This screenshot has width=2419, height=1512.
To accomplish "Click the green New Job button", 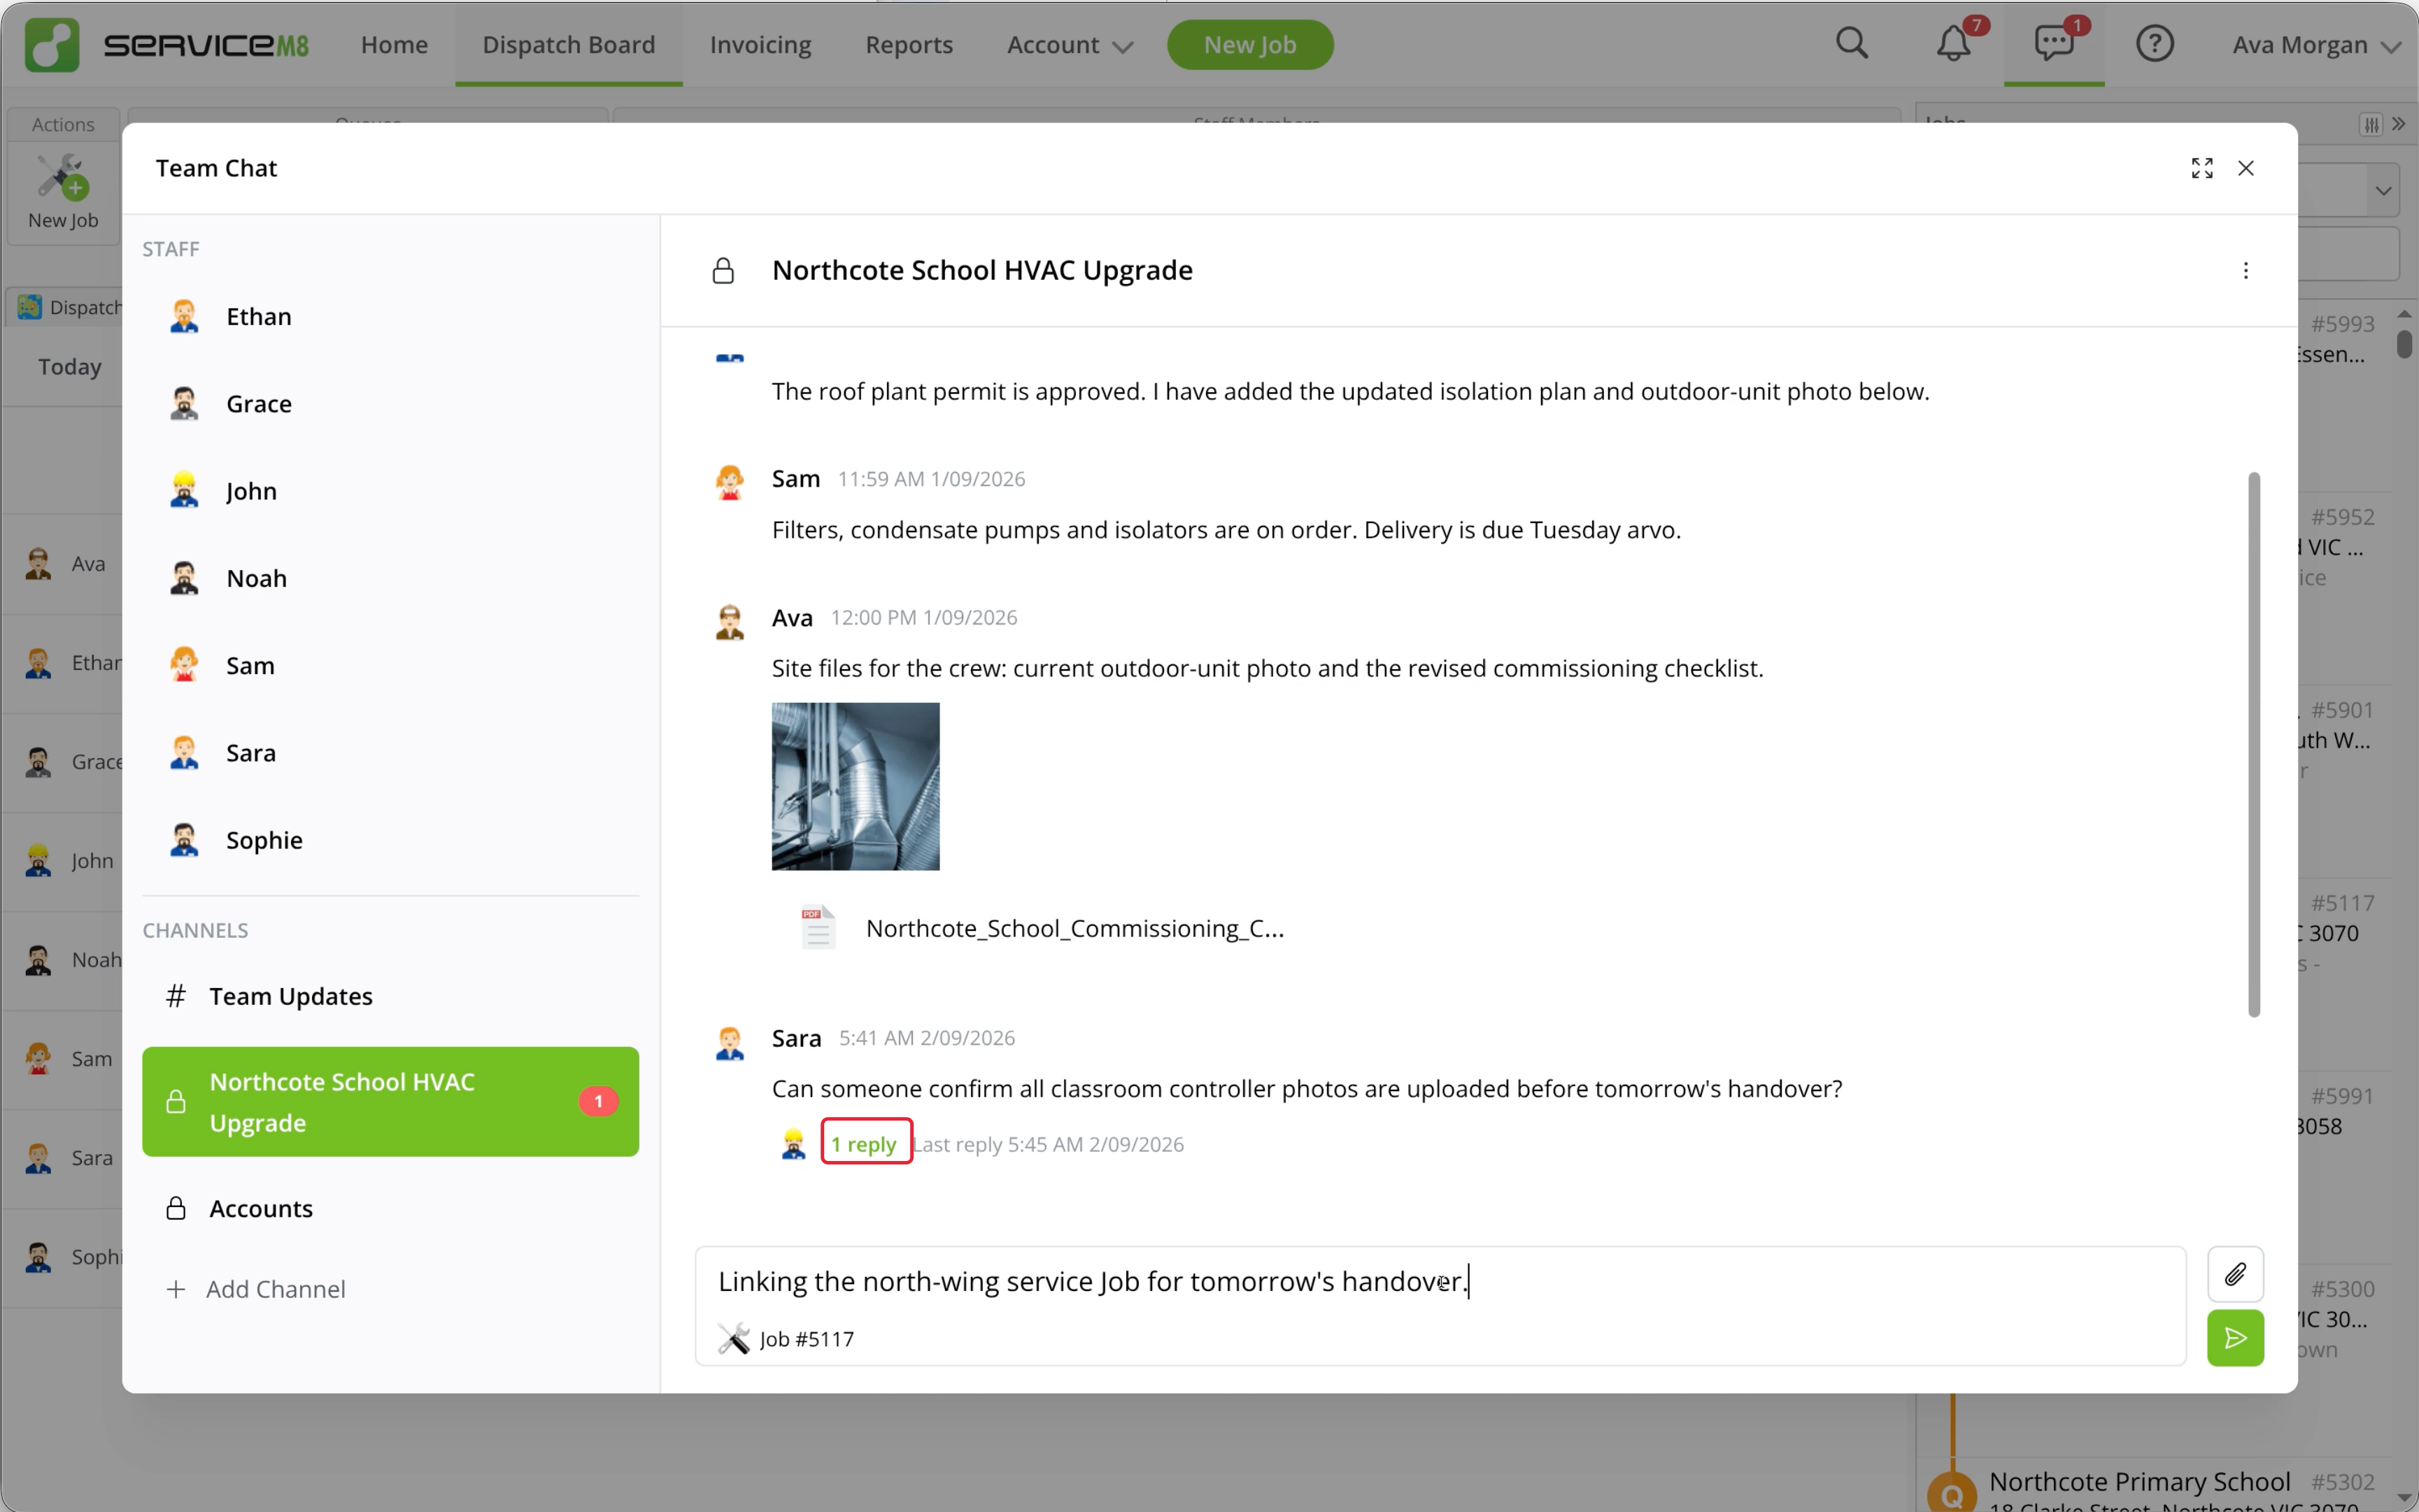I will 1249,45.
